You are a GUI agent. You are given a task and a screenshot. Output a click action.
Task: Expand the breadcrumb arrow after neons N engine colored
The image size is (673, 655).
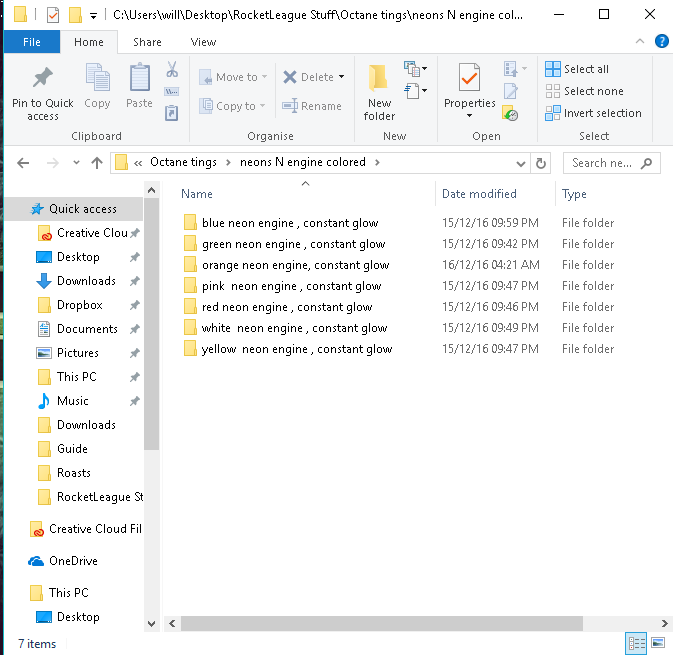[377, 162]
